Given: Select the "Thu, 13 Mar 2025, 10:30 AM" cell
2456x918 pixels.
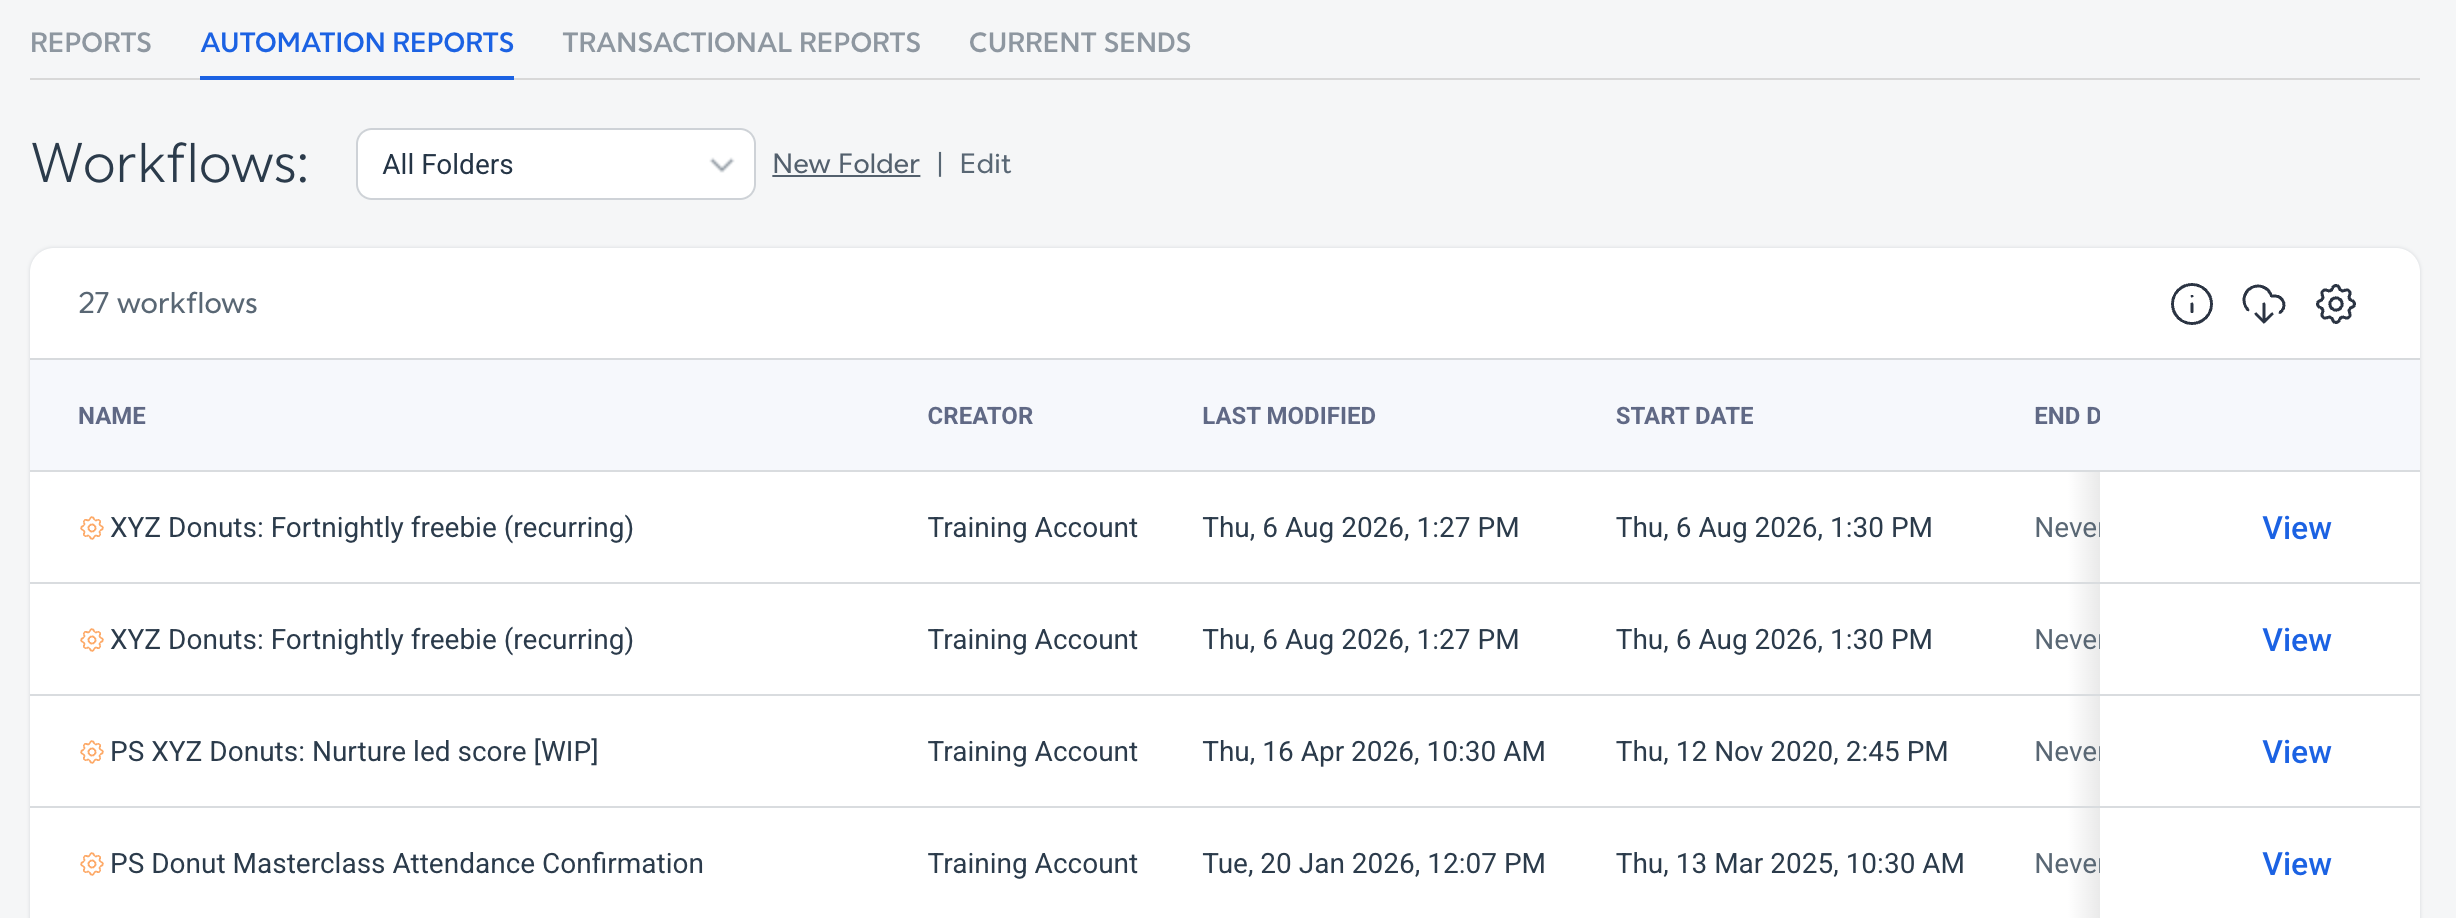Looking at the screenshot, I should [x=1790, y=864].
